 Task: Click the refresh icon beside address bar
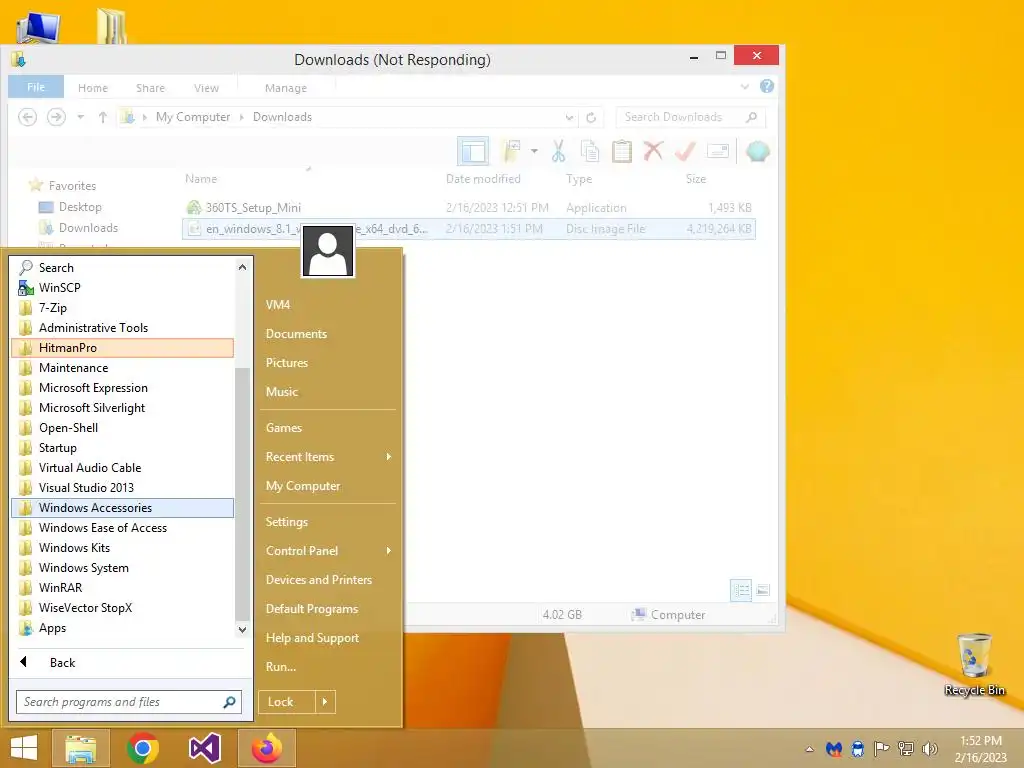pyautogui.click(x=591, y=118)
